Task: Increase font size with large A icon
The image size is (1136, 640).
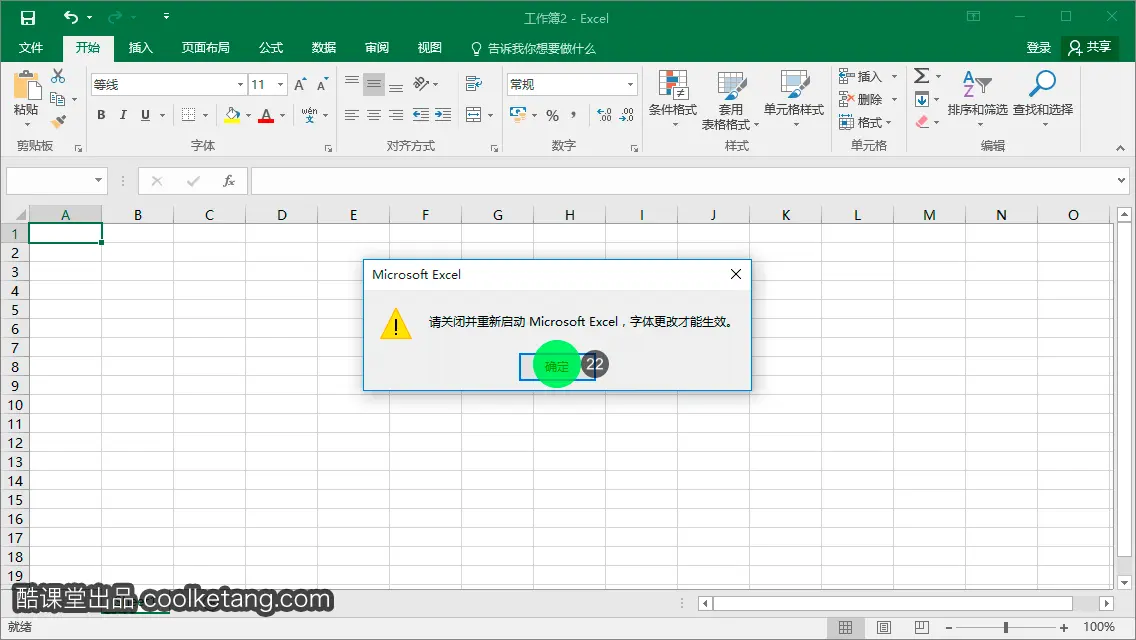Action: 300,85
